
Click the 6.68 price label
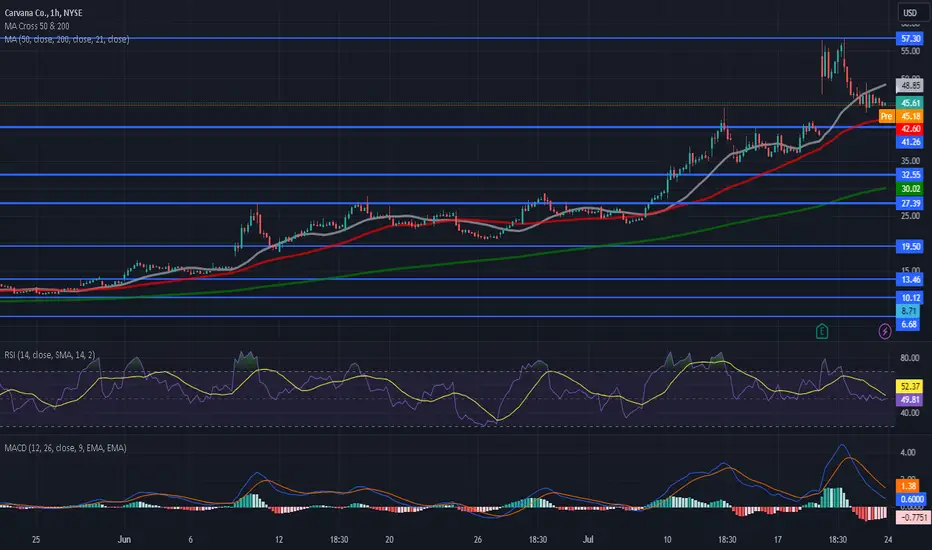[x=908, y=324]
